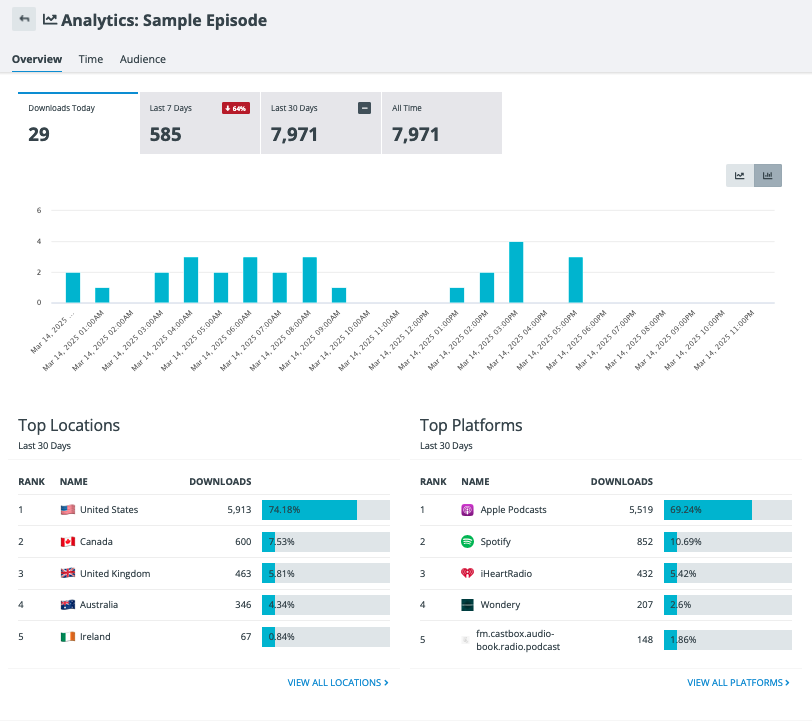The width and height of the screenshot is (812, 721).
Task: Click the 852 downloads value
Action: pyautogui.click(x=645, y=542)
